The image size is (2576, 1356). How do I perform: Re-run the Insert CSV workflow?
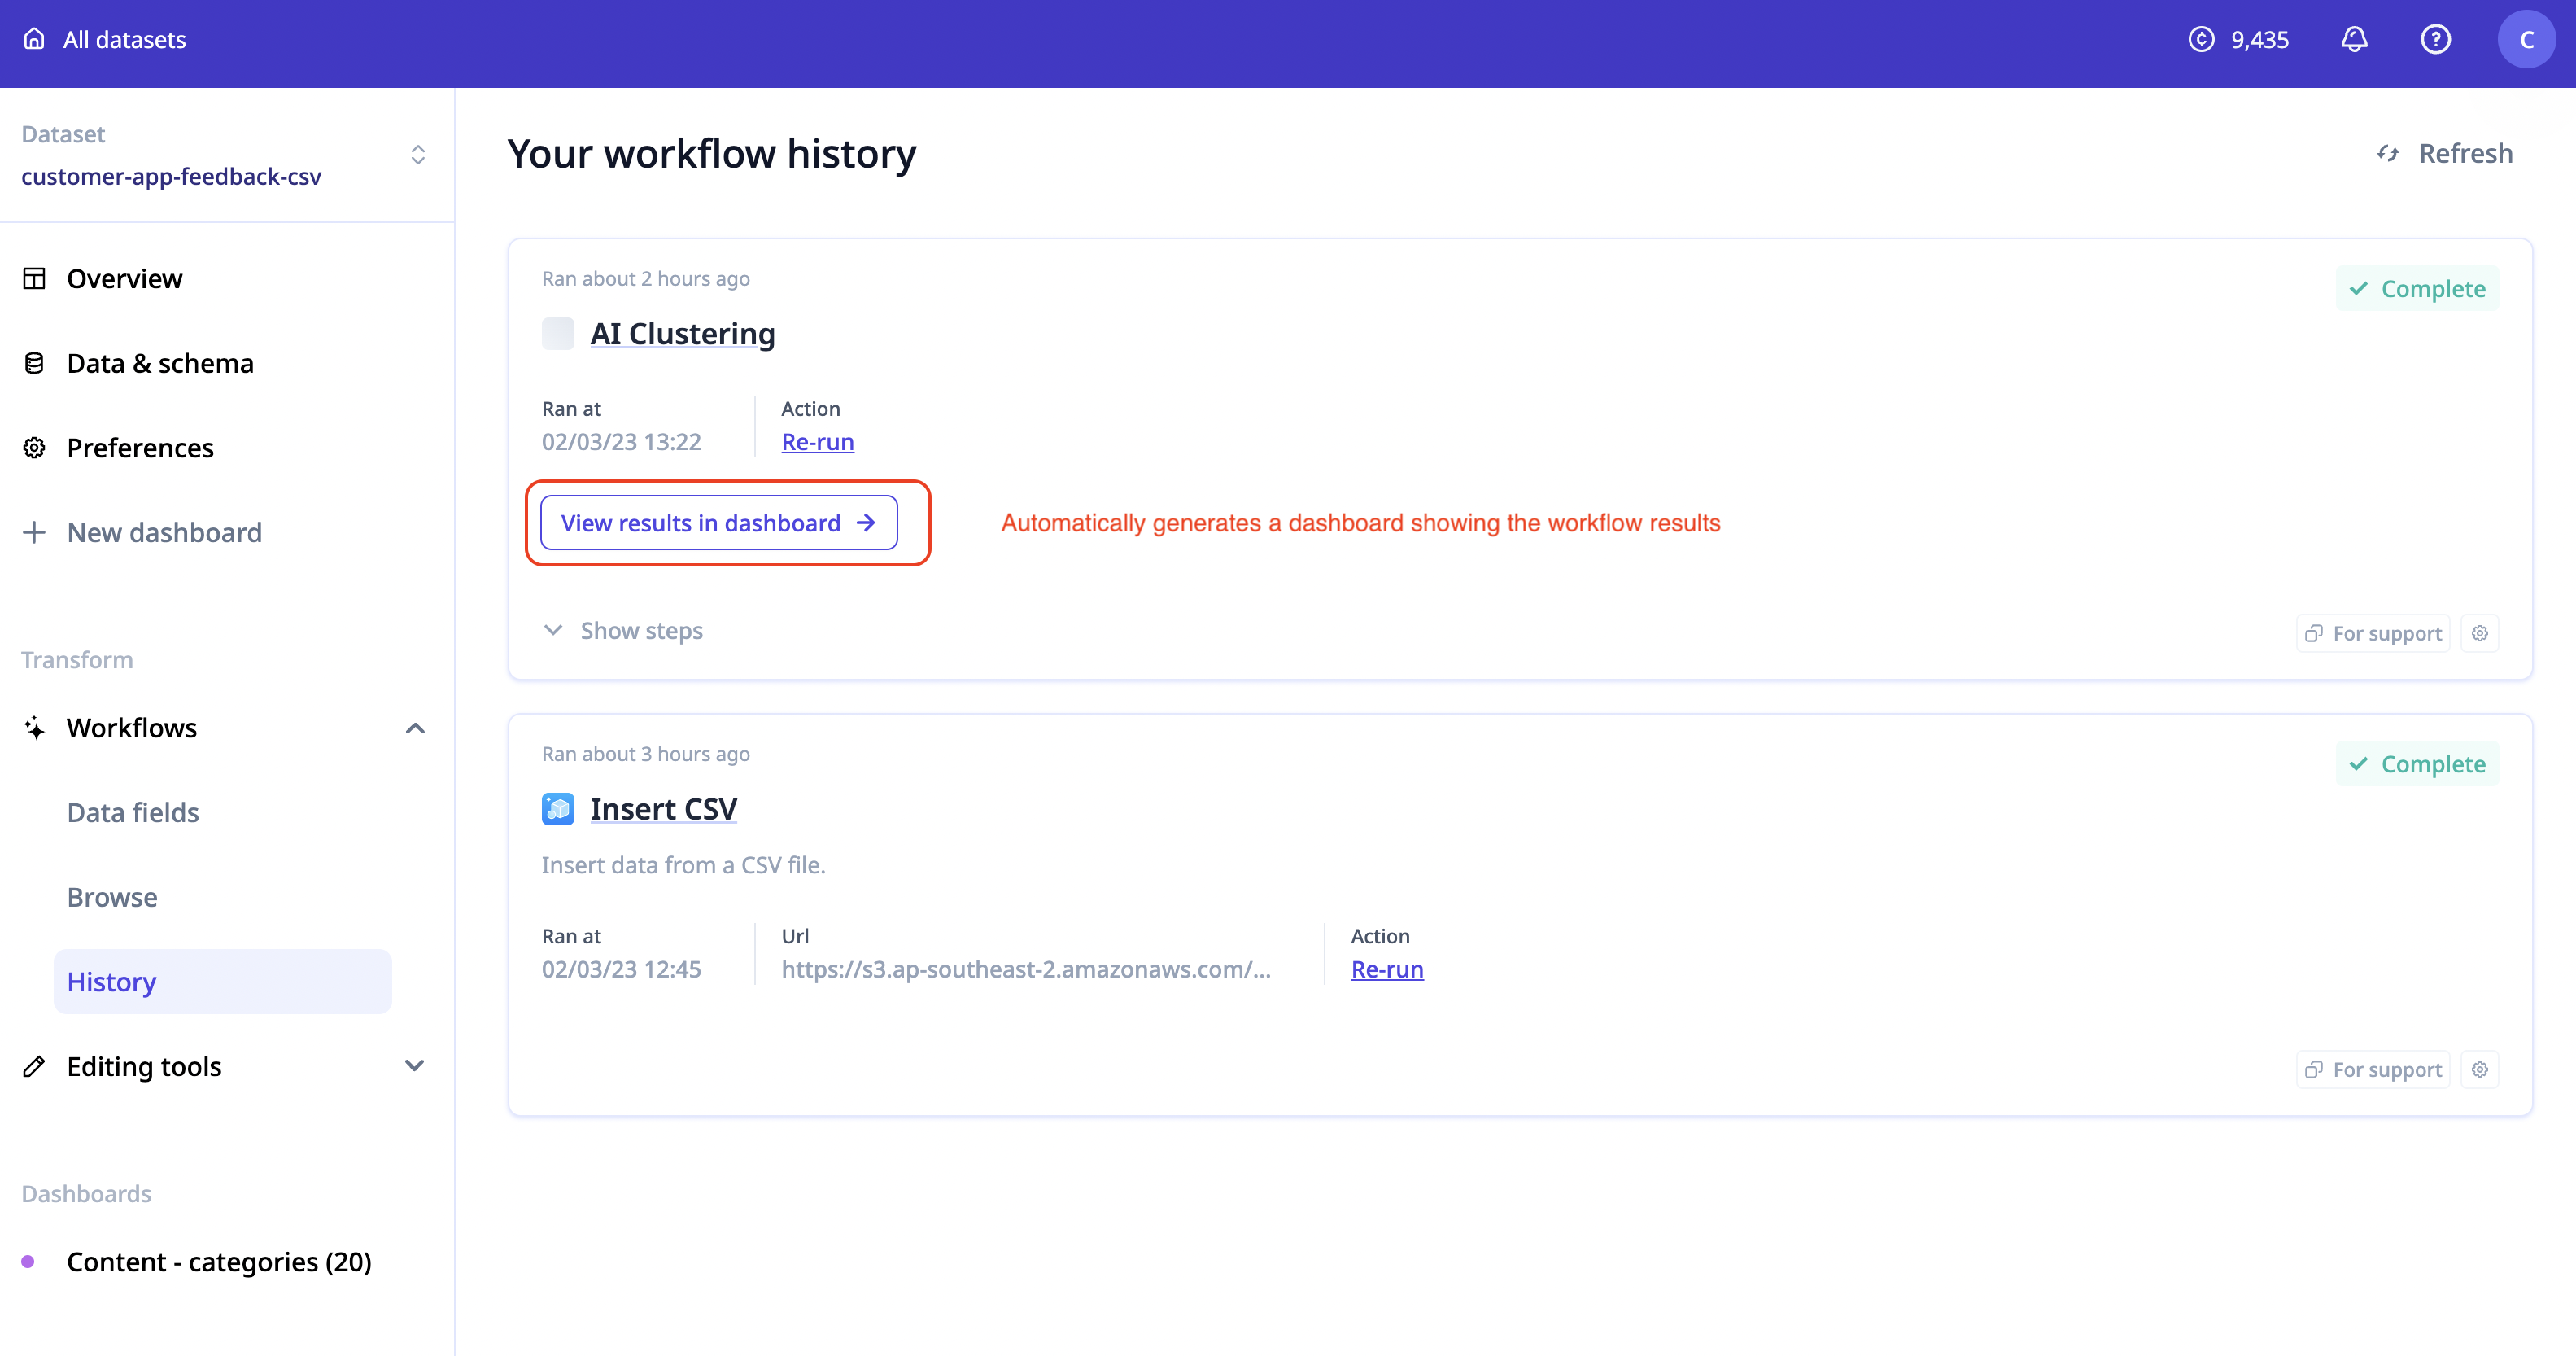tap(1386, 969)
